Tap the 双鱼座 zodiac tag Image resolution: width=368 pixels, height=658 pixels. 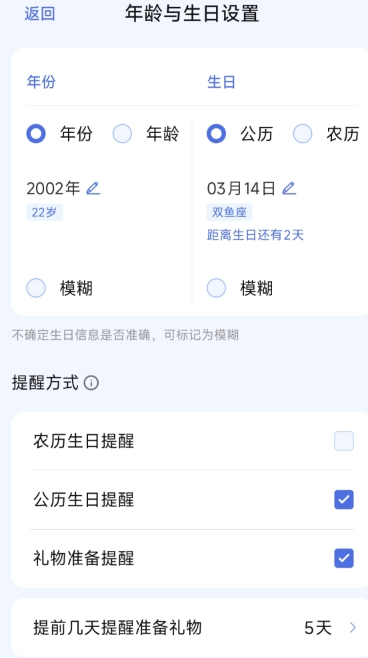[x=229, y=212]
